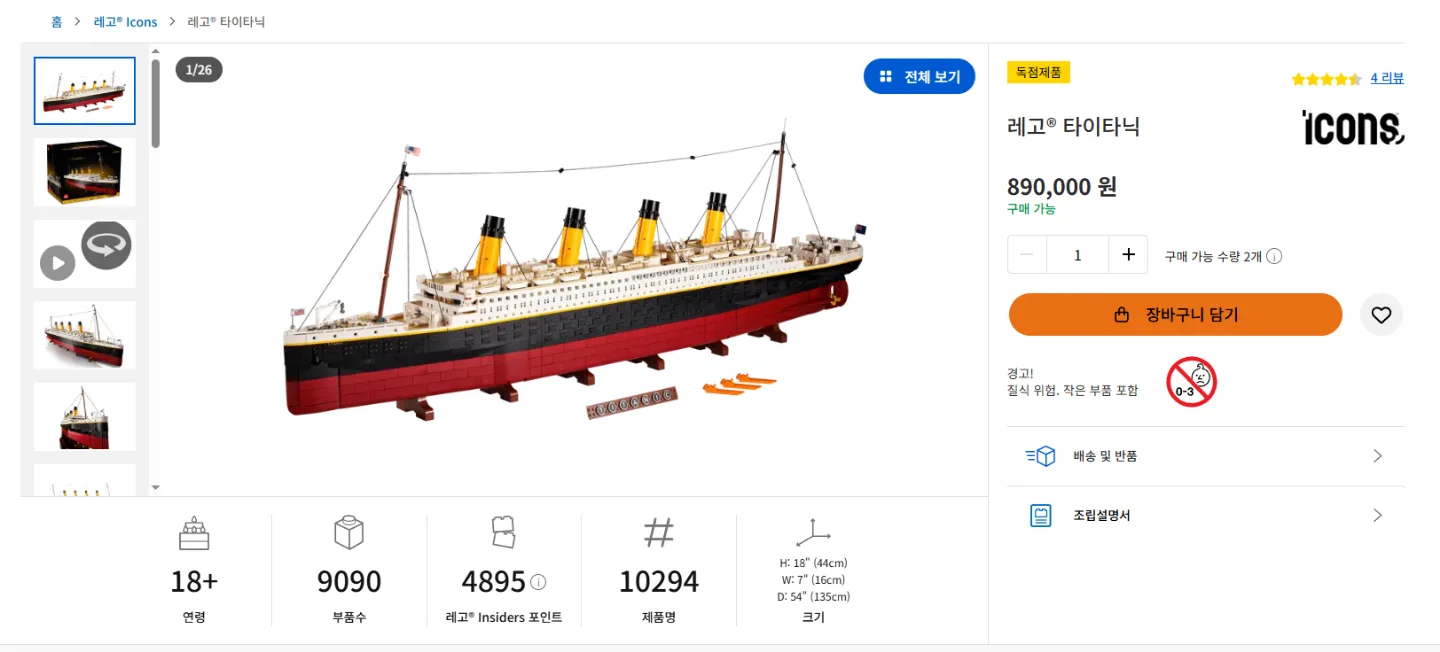Expand 배송 및 반품 section
The height and width of the screenshot is (652, 1440).
[x=1377, y=456]
